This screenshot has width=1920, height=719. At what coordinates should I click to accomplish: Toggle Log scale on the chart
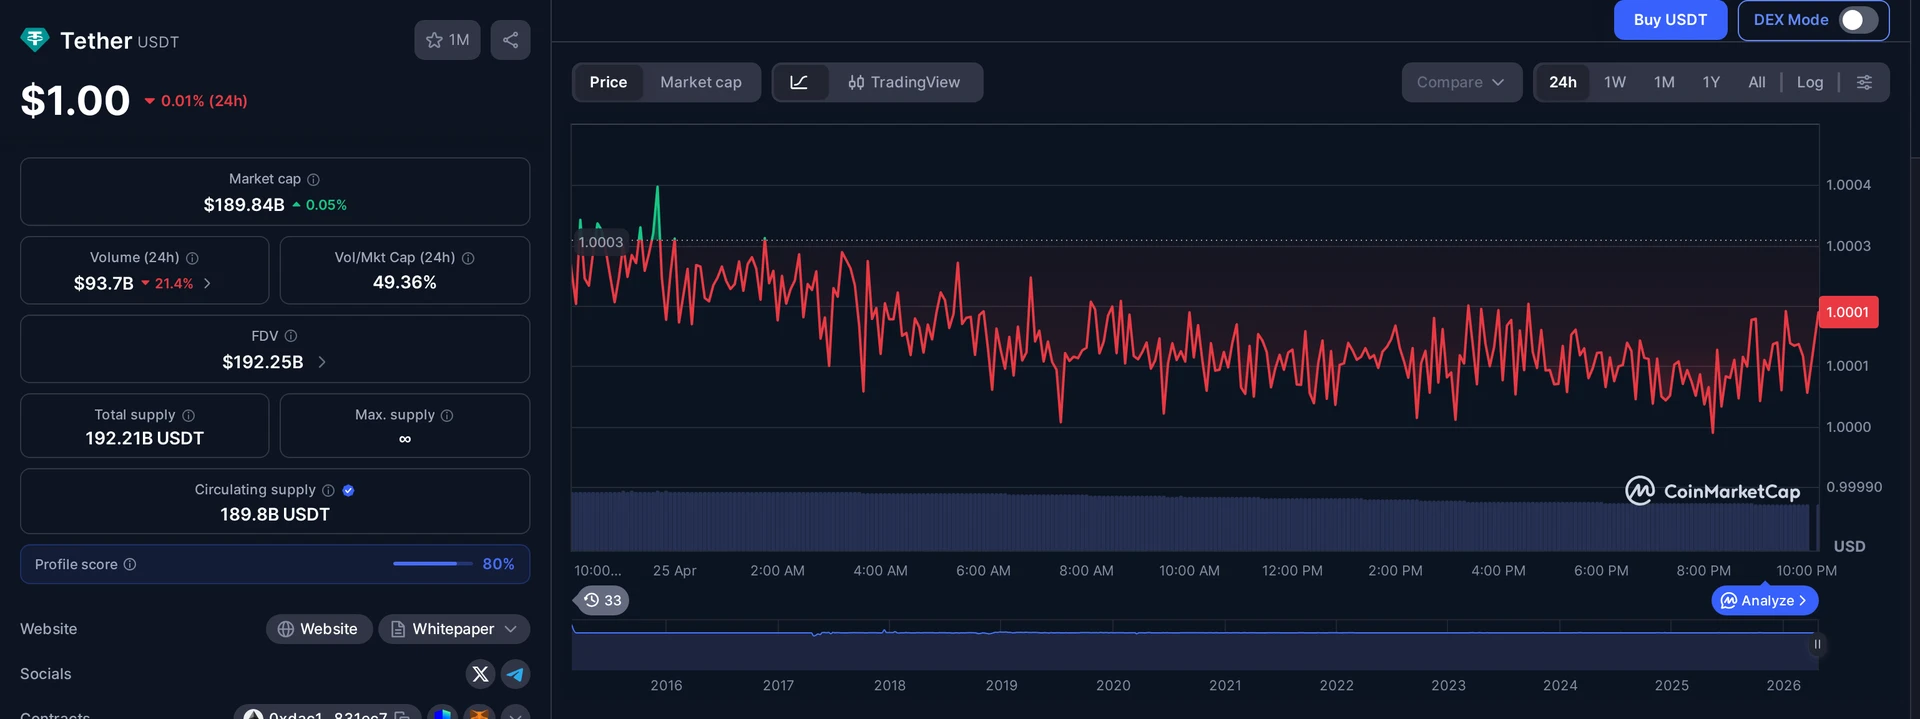pos(1810,82)
